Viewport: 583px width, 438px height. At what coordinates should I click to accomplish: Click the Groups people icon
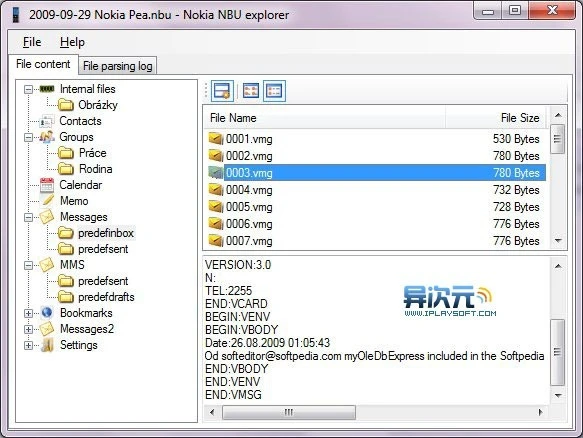(x=47, y=137)
